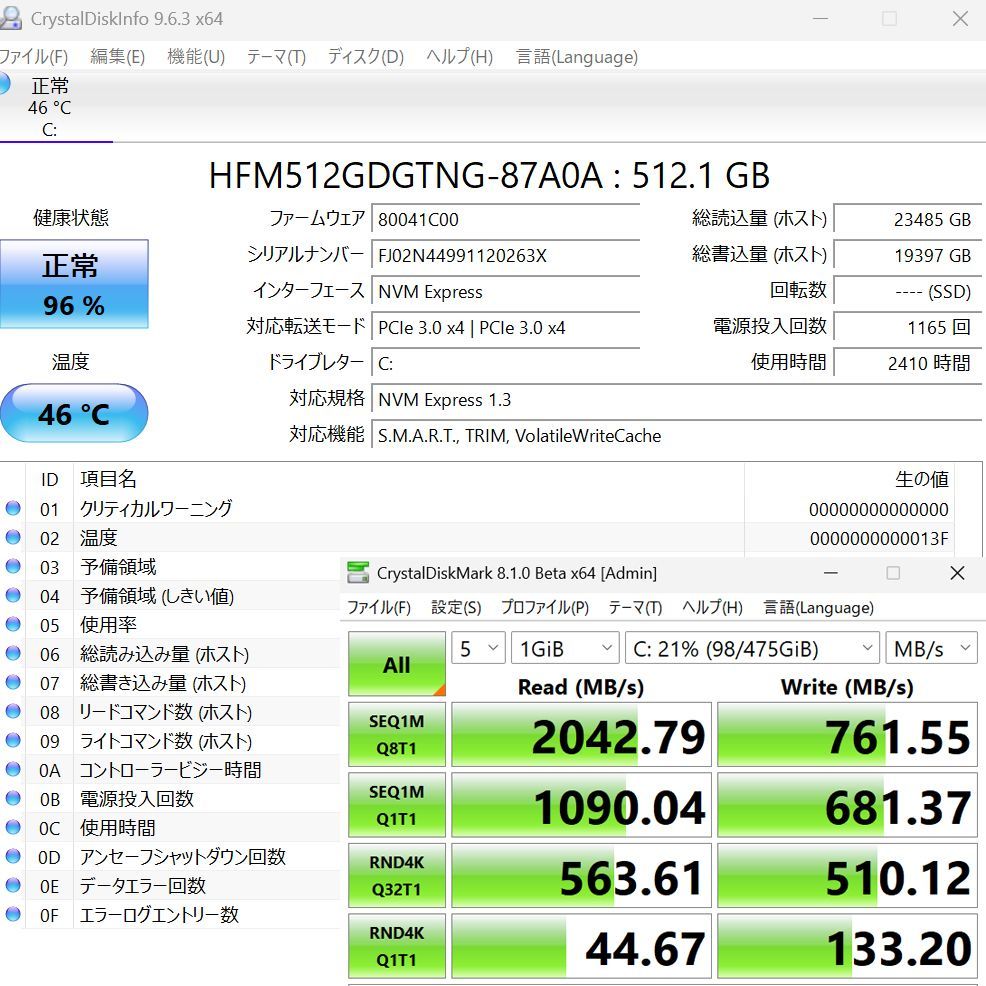The height and width of the screenshot is (986, 986).
Task: Open unit dropdown showing MB/s
Action: (x=931, y=648)
